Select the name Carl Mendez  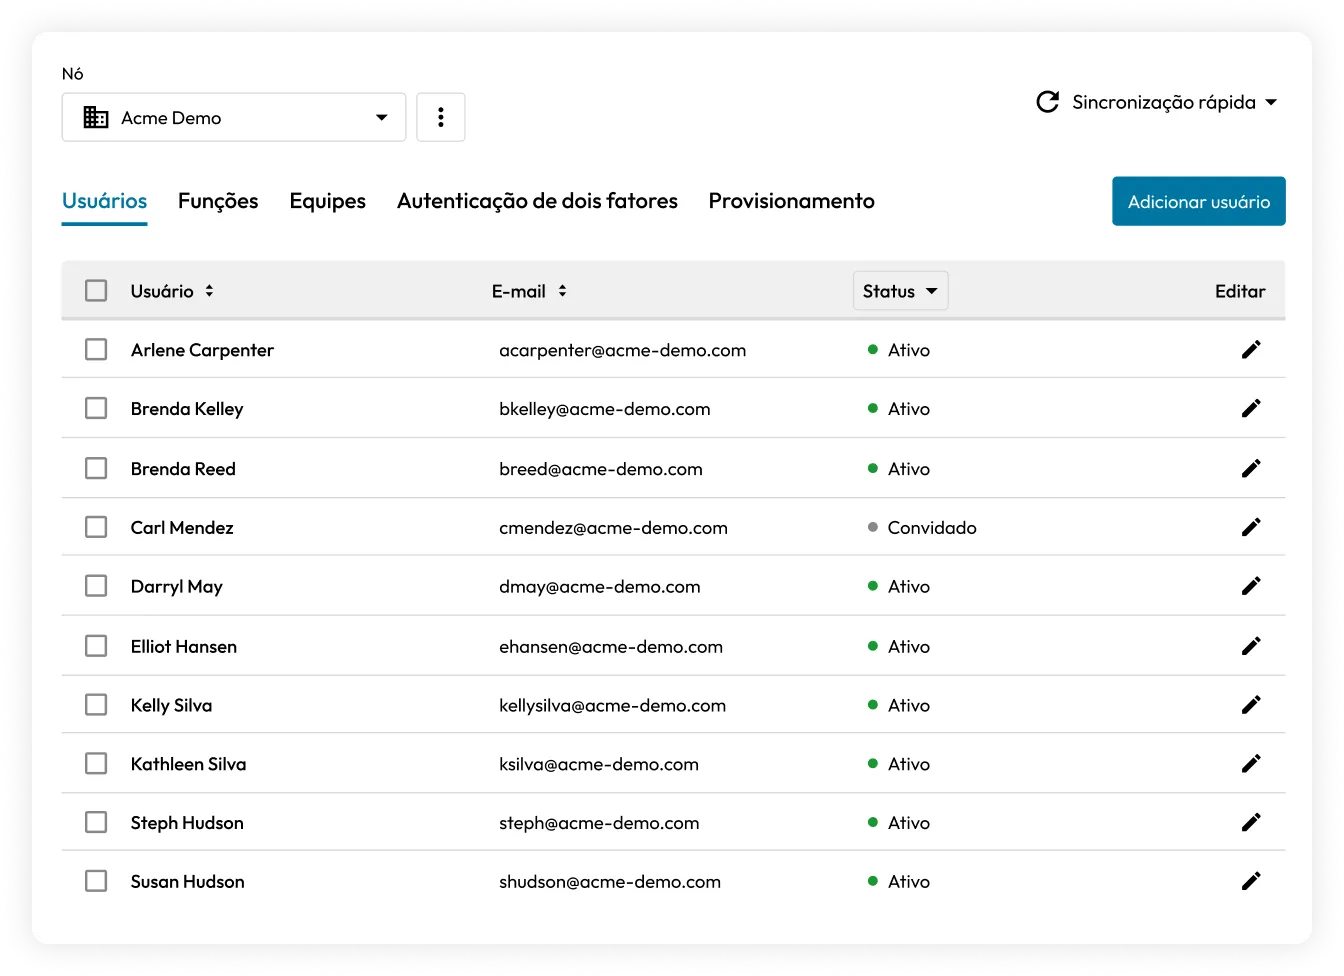[182, 528]
